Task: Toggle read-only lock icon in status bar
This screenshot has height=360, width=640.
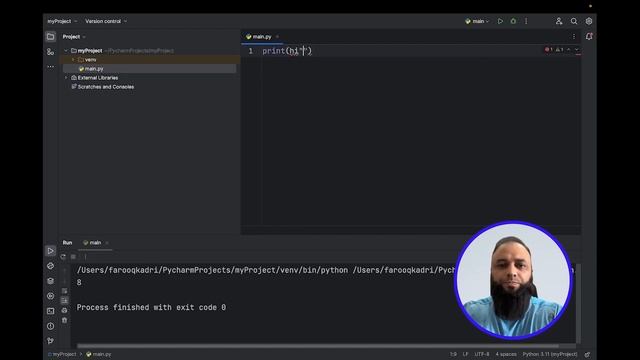Action: point(587,354)
